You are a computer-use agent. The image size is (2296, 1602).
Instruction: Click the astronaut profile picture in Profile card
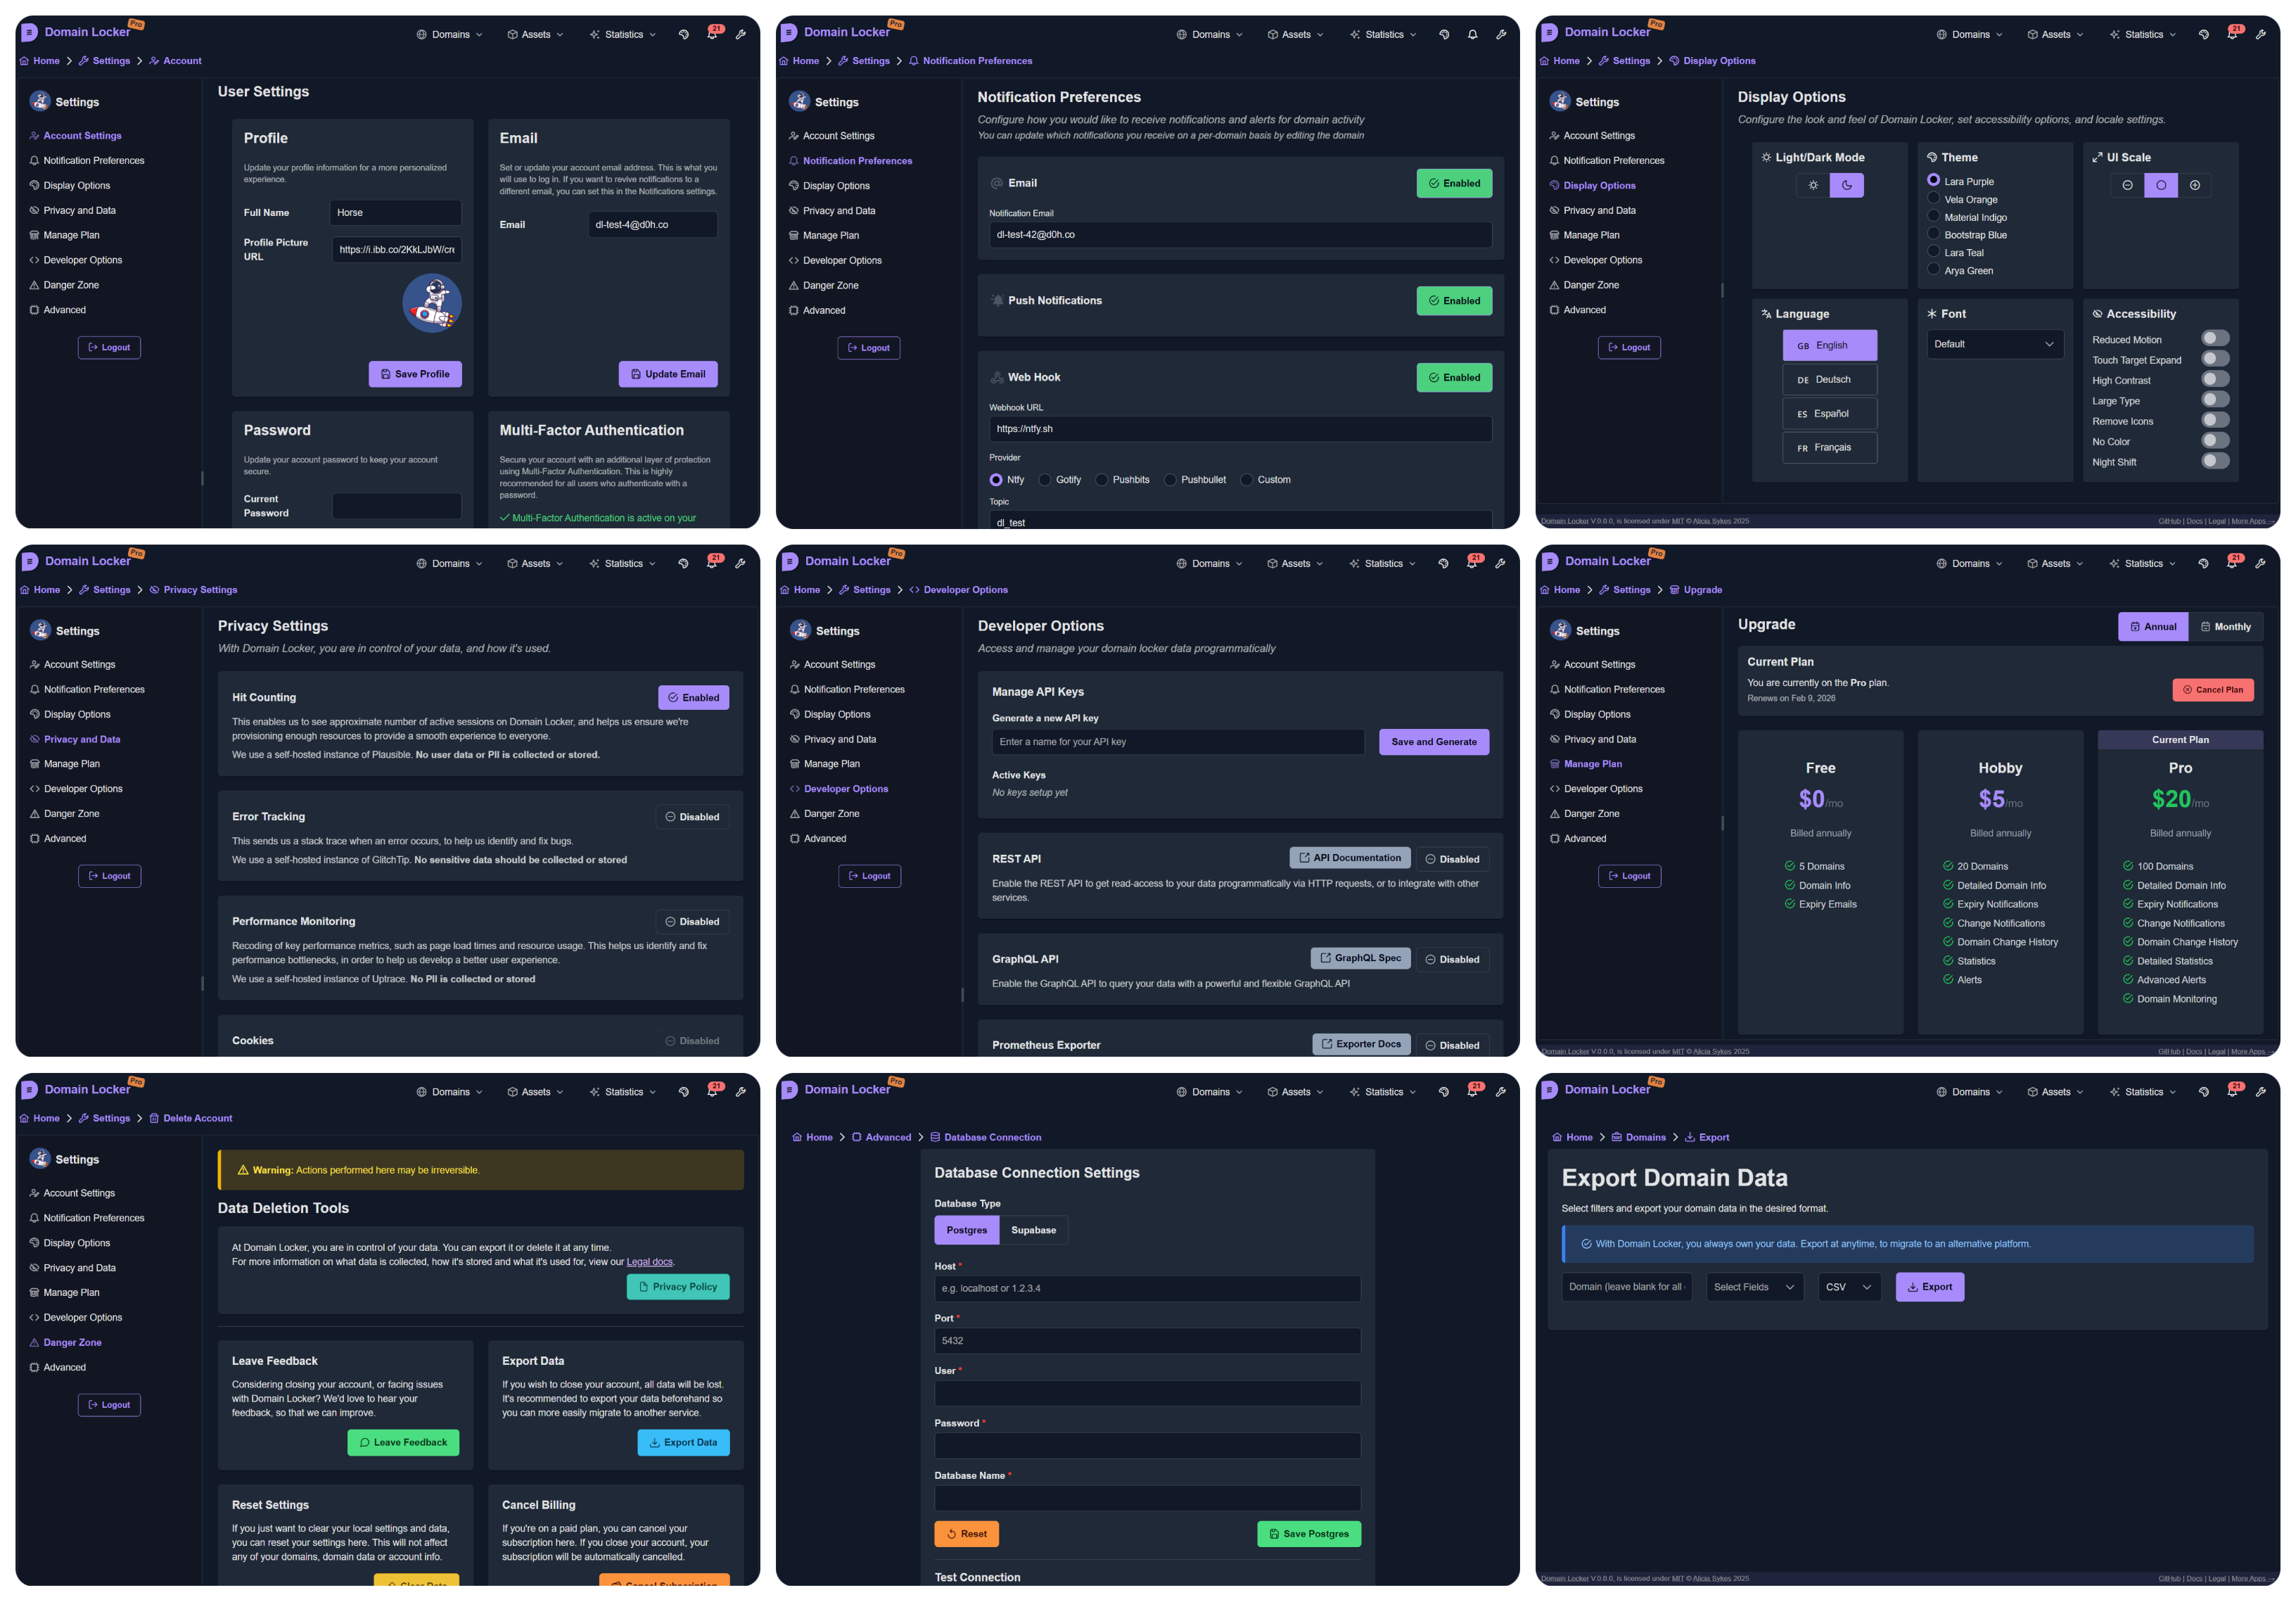click(x=432, y=303)
